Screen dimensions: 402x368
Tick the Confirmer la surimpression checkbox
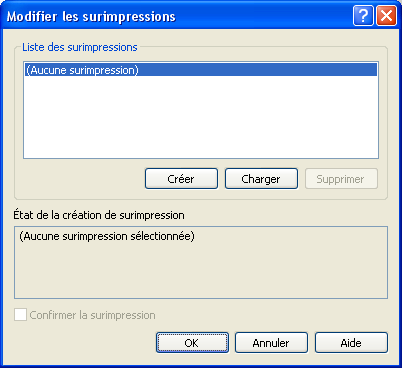pyautogui.click(x=20, y=315)
